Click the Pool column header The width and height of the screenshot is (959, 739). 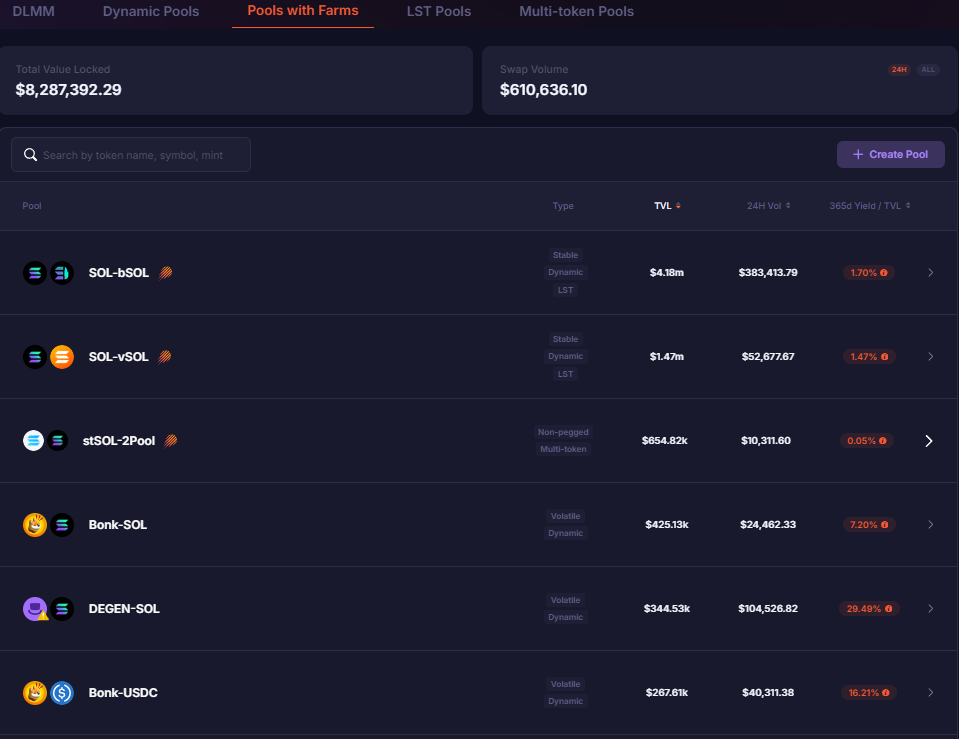point(32,206)
